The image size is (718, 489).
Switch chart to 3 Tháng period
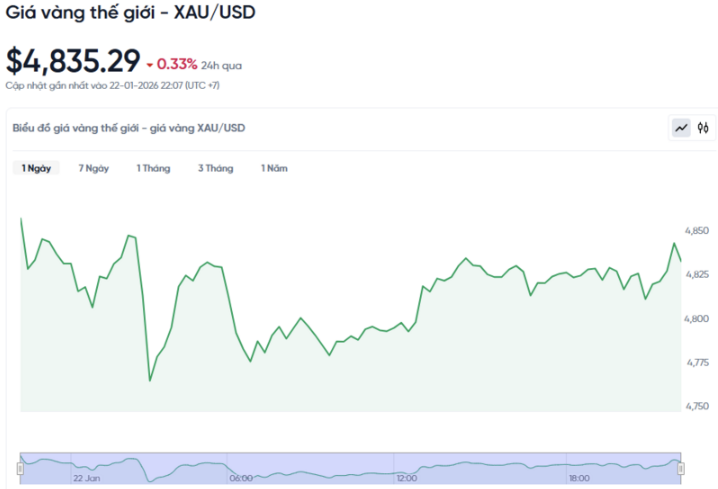(x=215, y=168)
